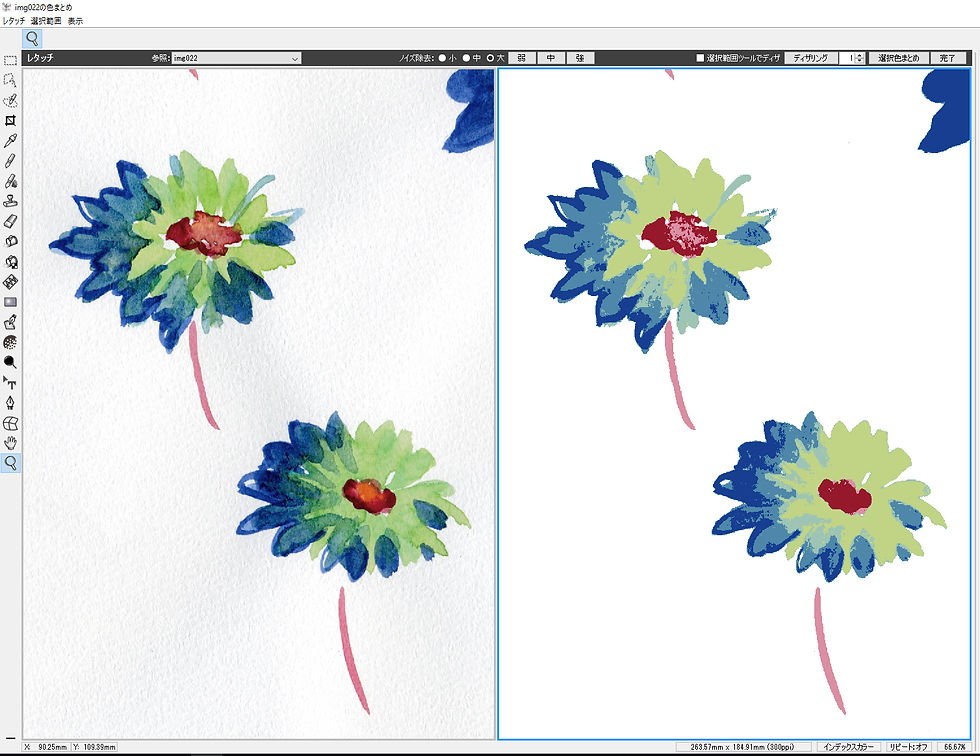Click the magnifier icon above options bar

tap(32, 39)
